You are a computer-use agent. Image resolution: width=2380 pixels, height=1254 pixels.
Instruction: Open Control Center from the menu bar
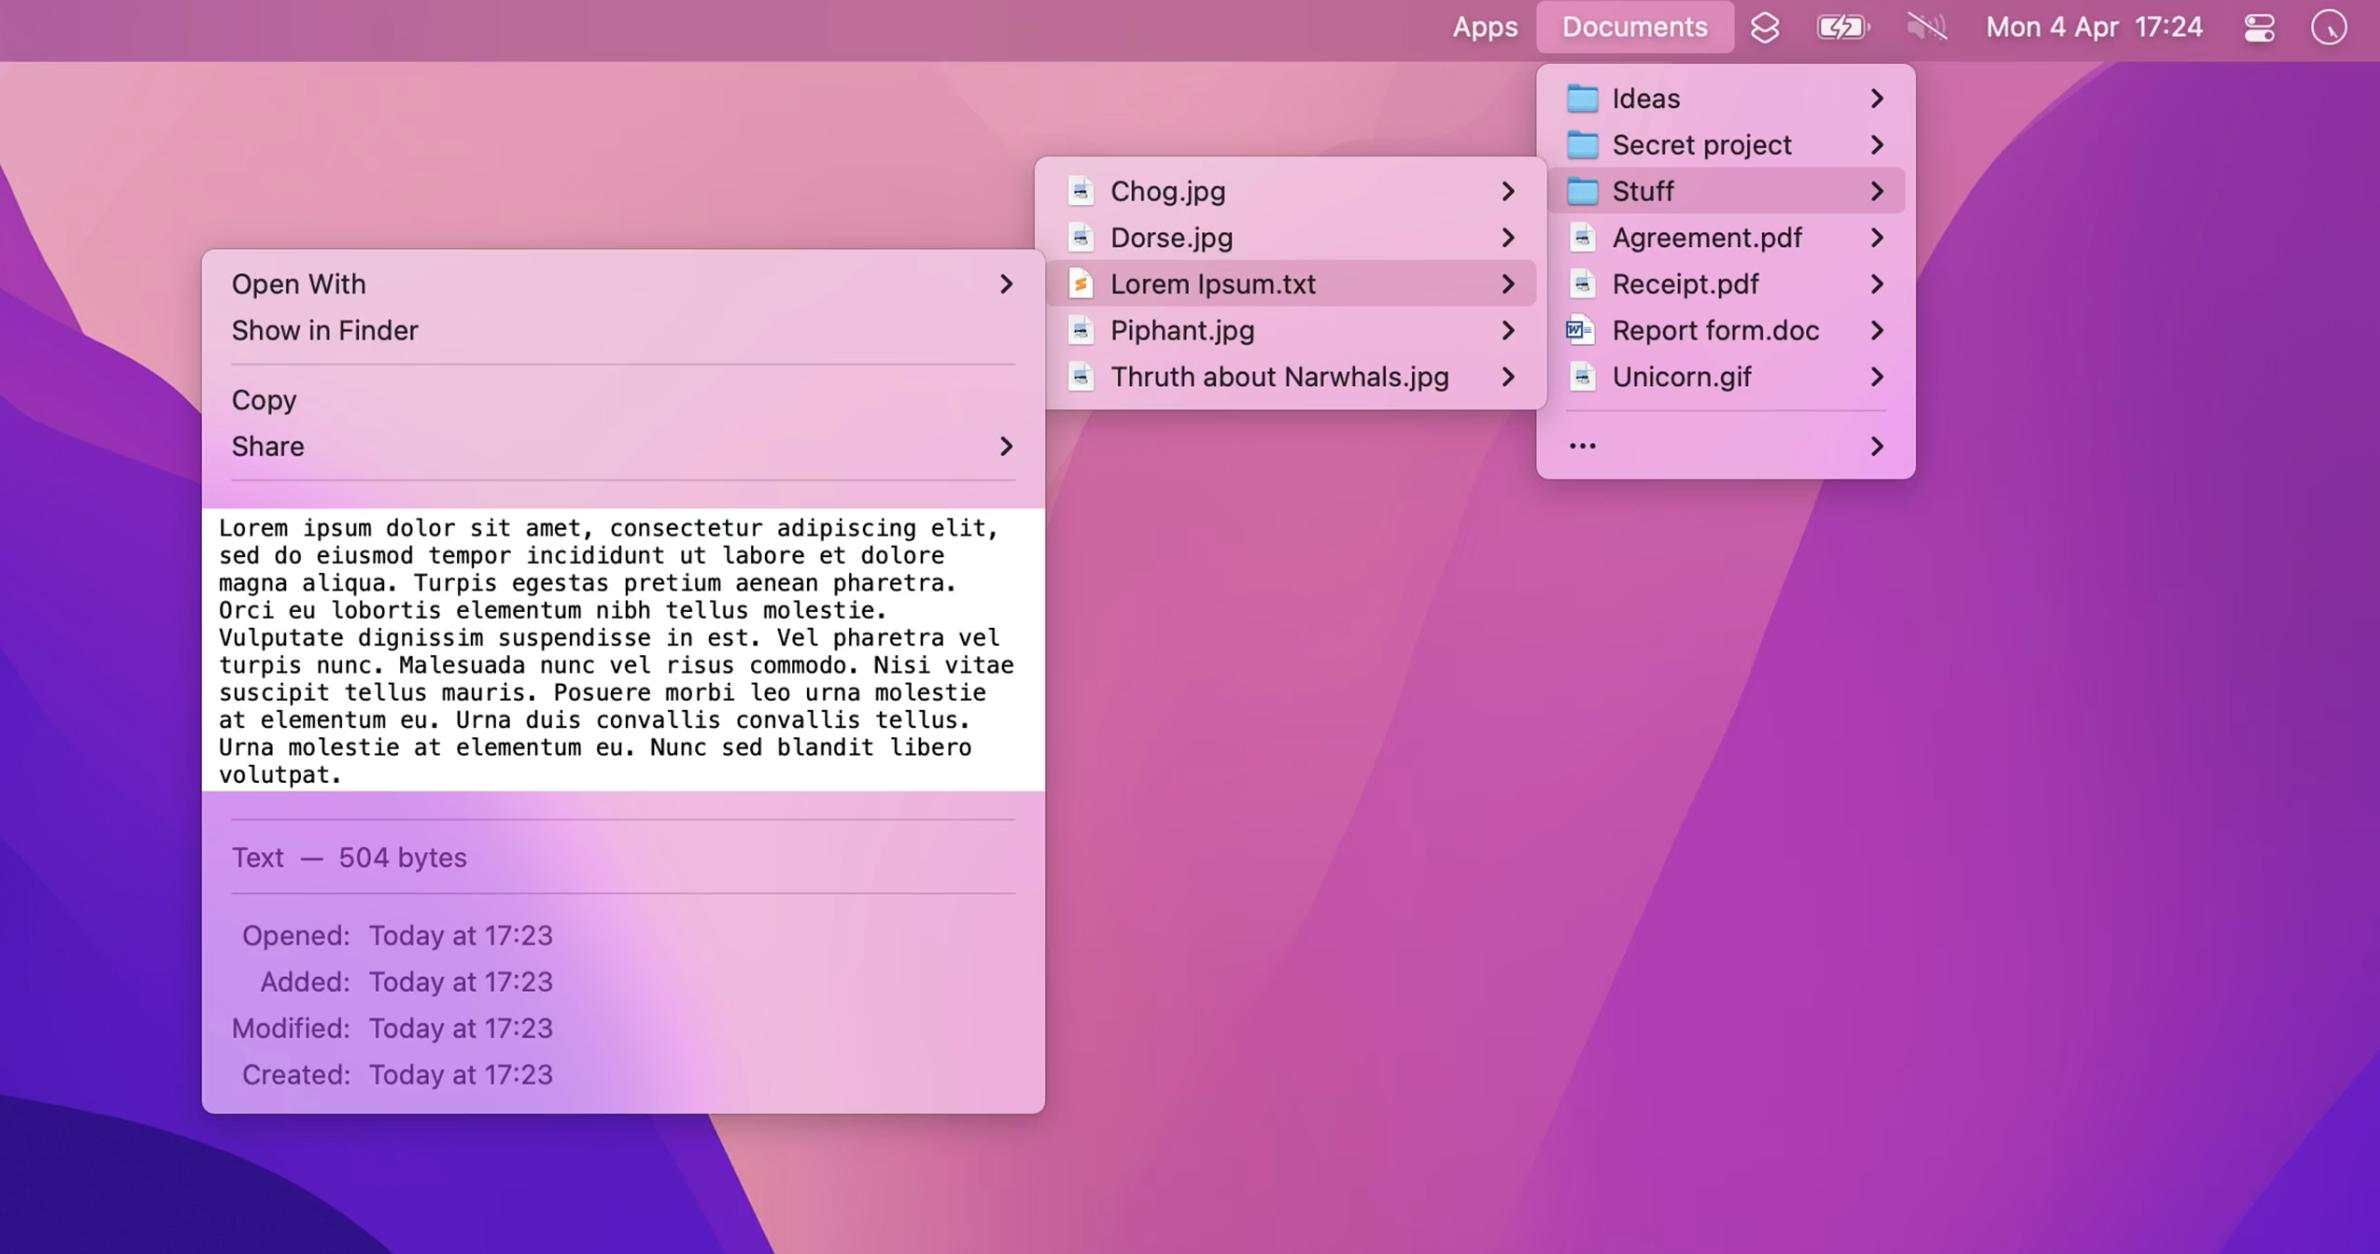[x=2258, y=27]
